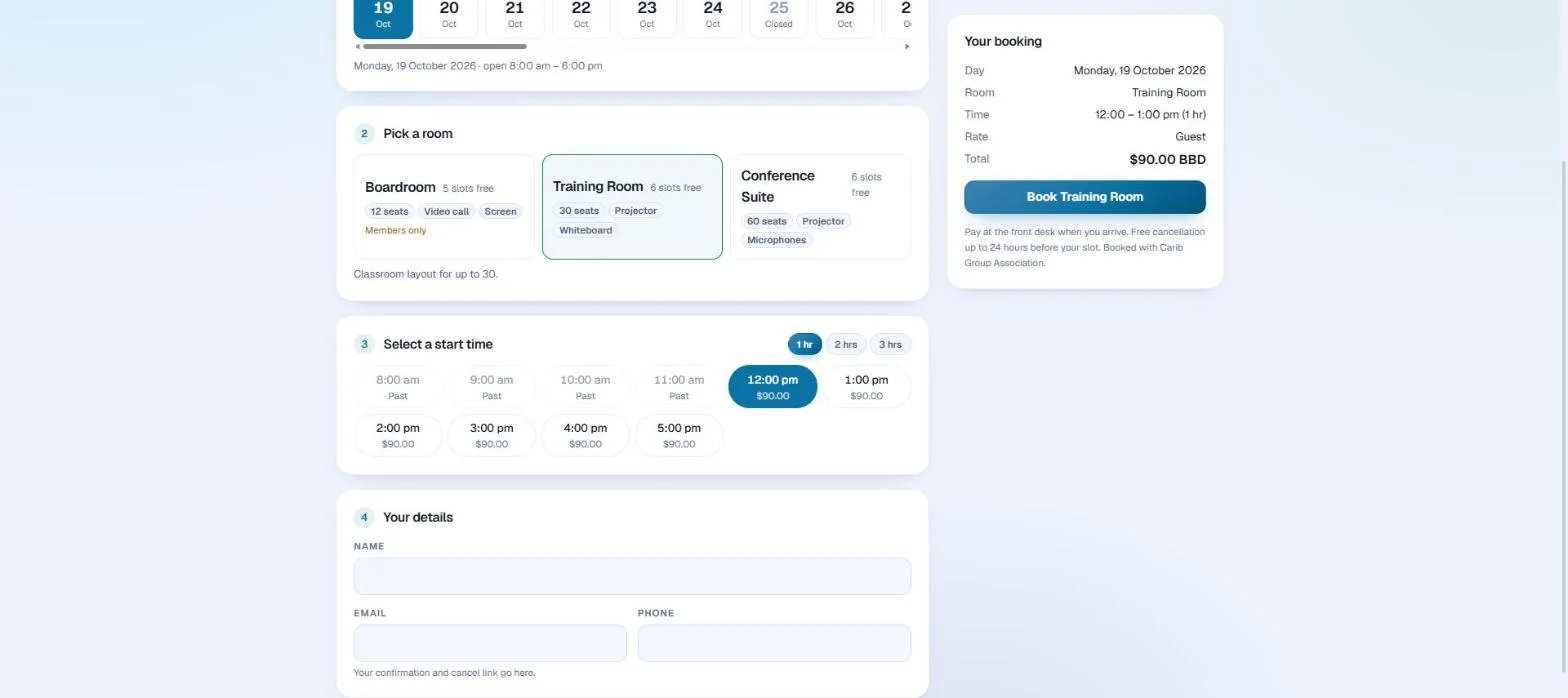Pick the 21 Oct date tile
The width and height of the screenshot is (1568, 698).
515,19
